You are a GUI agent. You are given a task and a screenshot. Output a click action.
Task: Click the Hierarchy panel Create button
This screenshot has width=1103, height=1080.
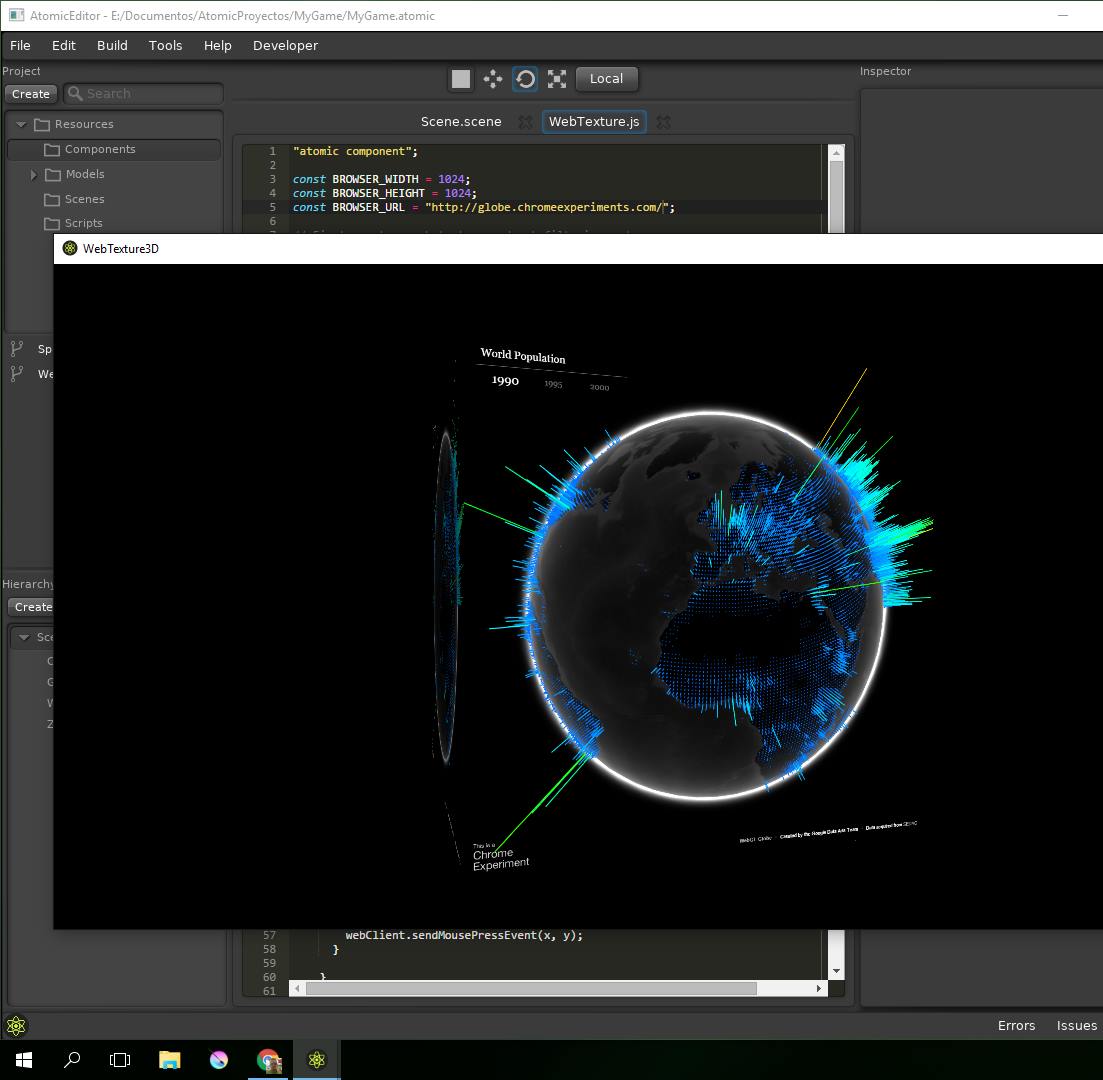point(33,606)
